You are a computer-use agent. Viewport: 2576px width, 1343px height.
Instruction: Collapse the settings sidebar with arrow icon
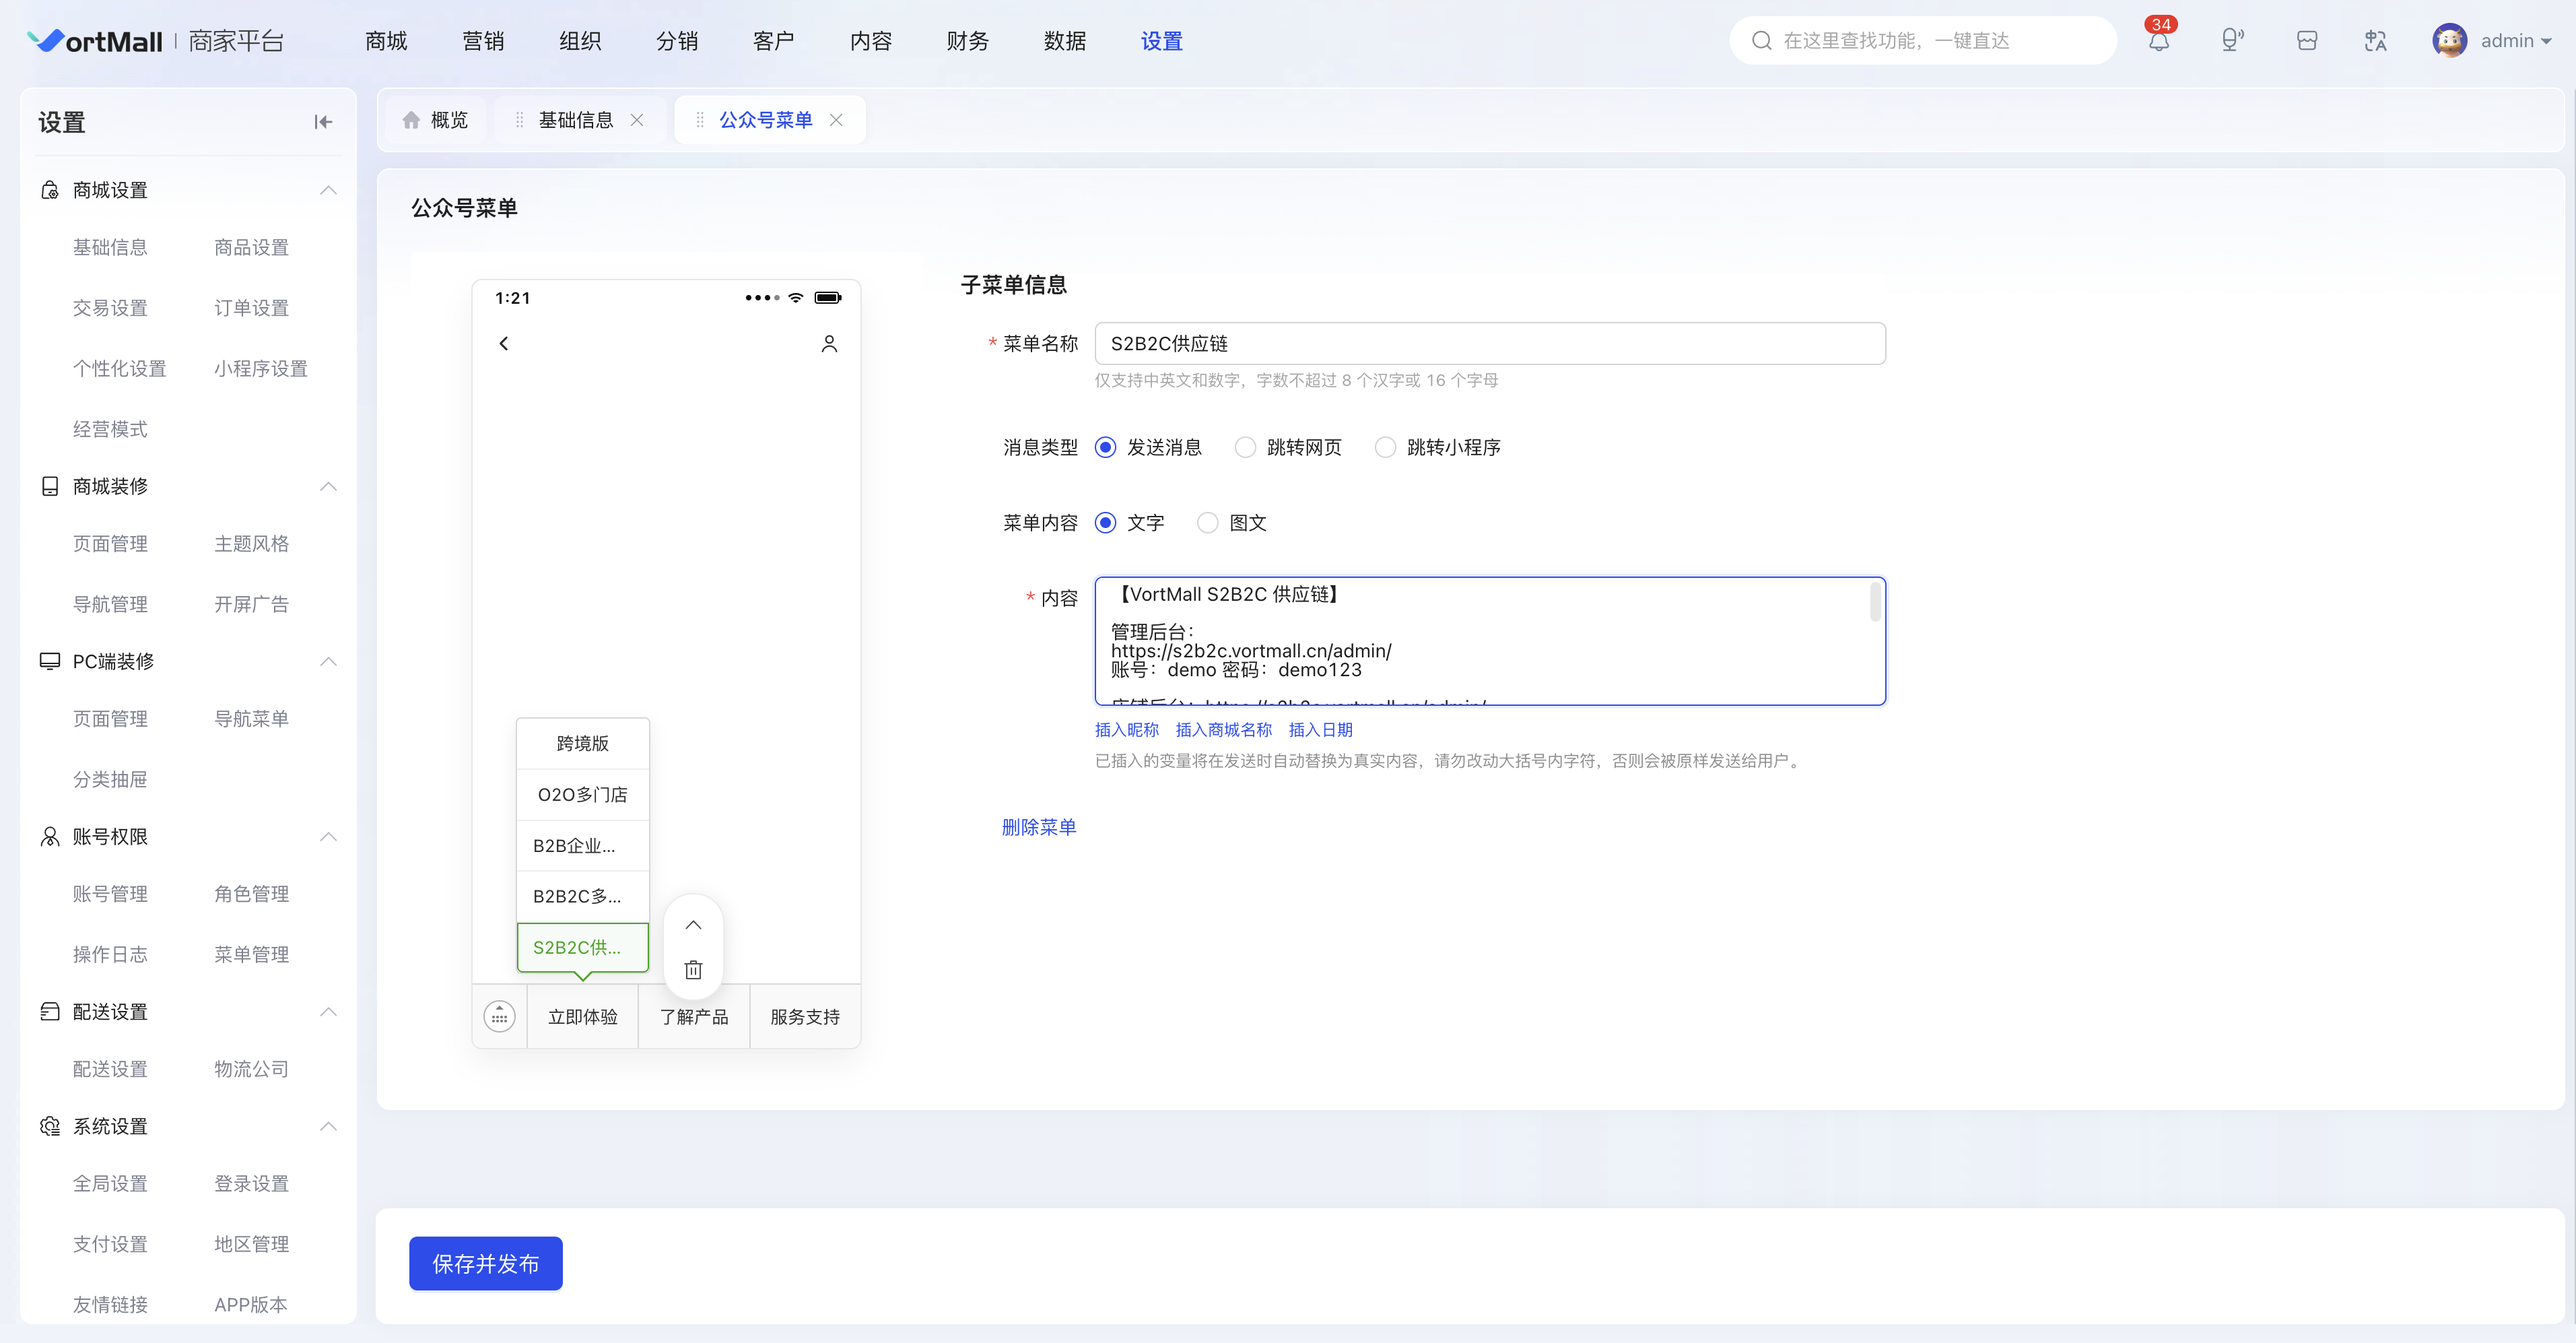point(323,122)
